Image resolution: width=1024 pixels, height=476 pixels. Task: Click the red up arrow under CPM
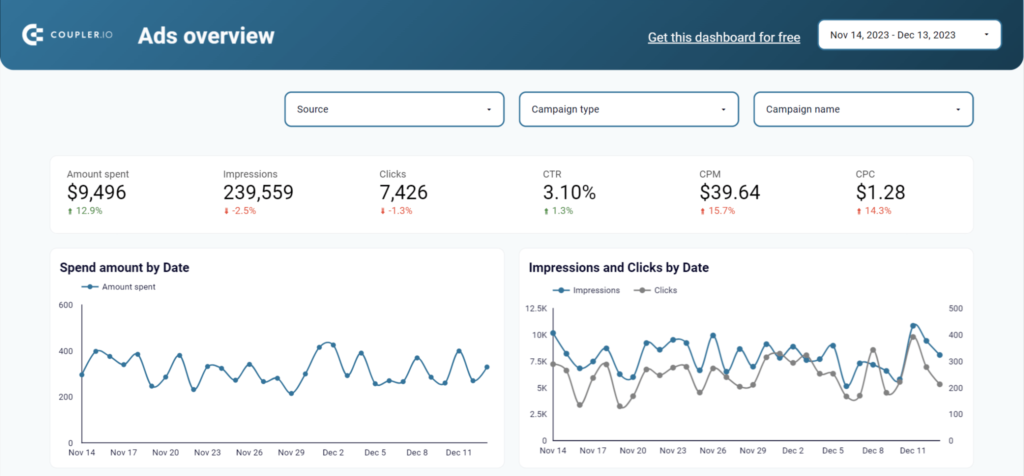pos(702,211)
